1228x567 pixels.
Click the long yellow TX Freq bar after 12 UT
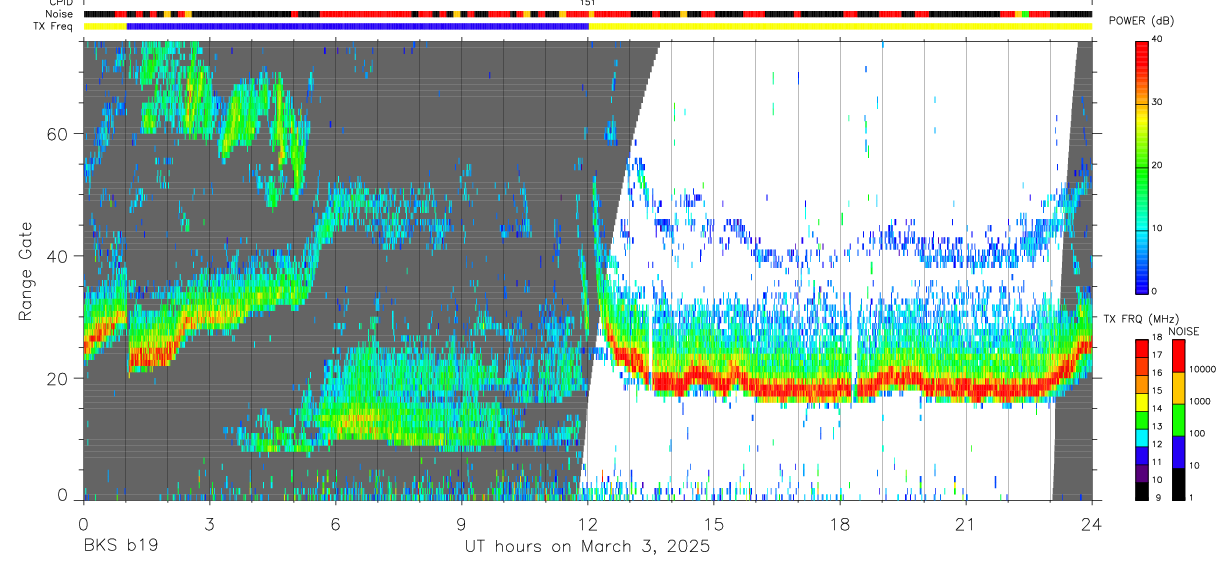click(x=840, y=26)
